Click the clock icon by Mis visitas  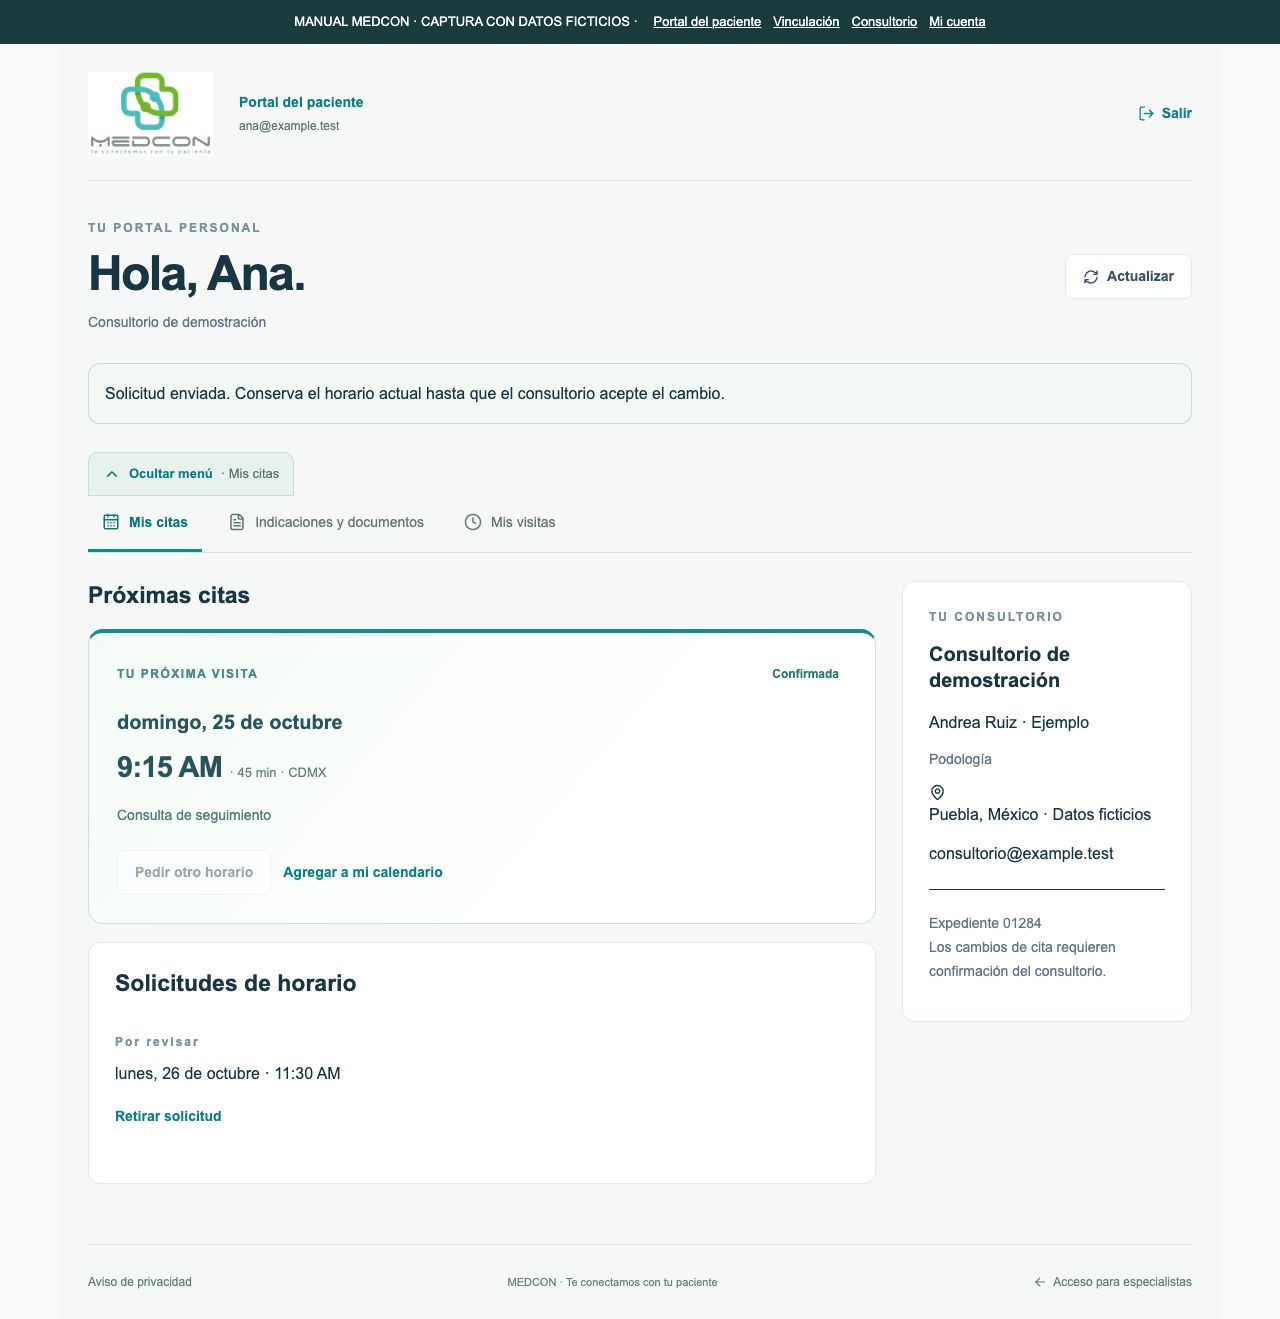point(473,522)
